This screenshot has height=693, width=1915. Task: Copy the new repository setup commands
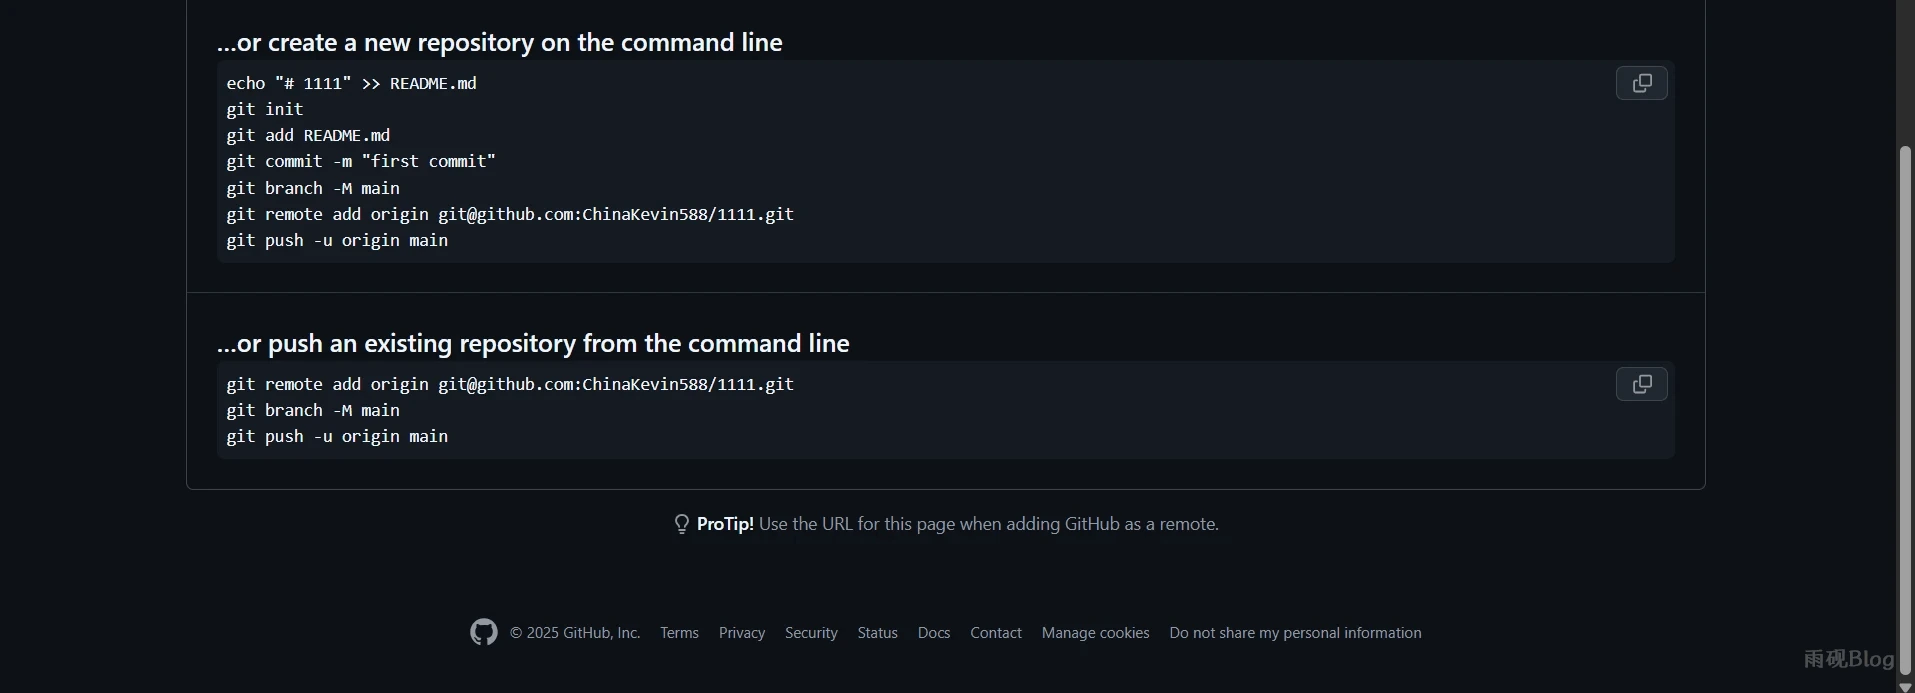pyautogui.click(x=1641, y=83)
